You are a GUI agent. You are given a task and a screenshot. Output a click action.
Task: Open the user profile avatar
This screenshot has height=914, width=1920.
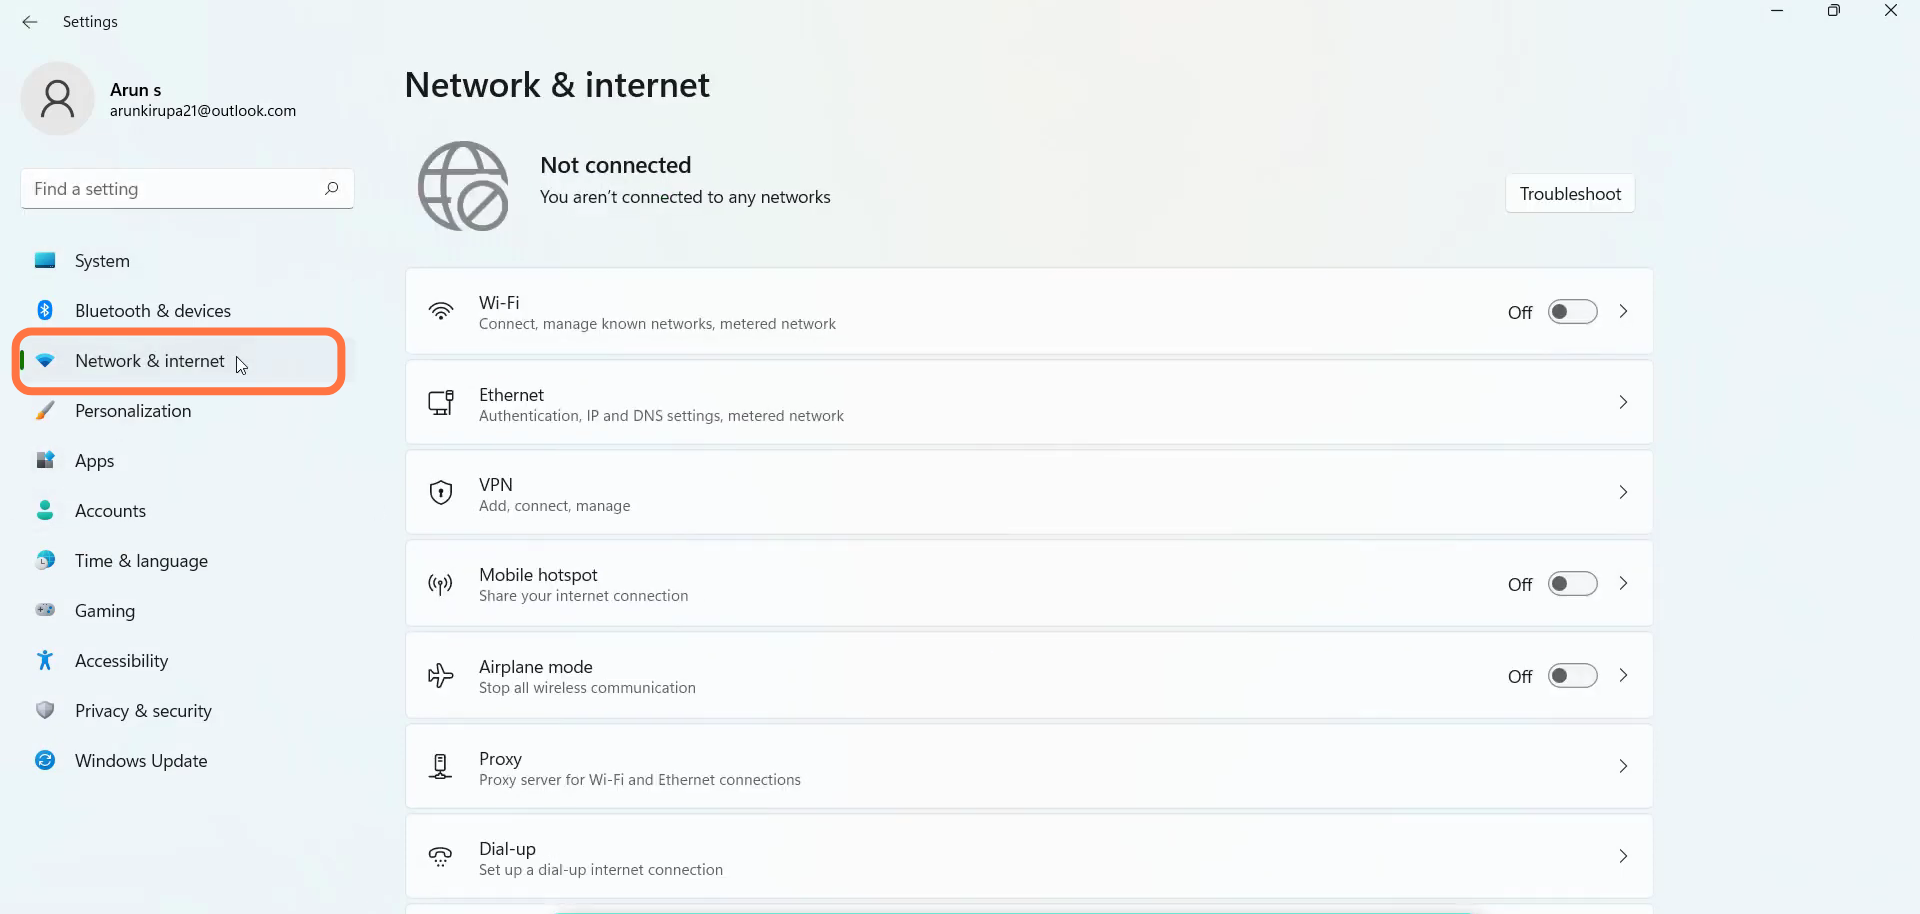[x=58, y=98]
